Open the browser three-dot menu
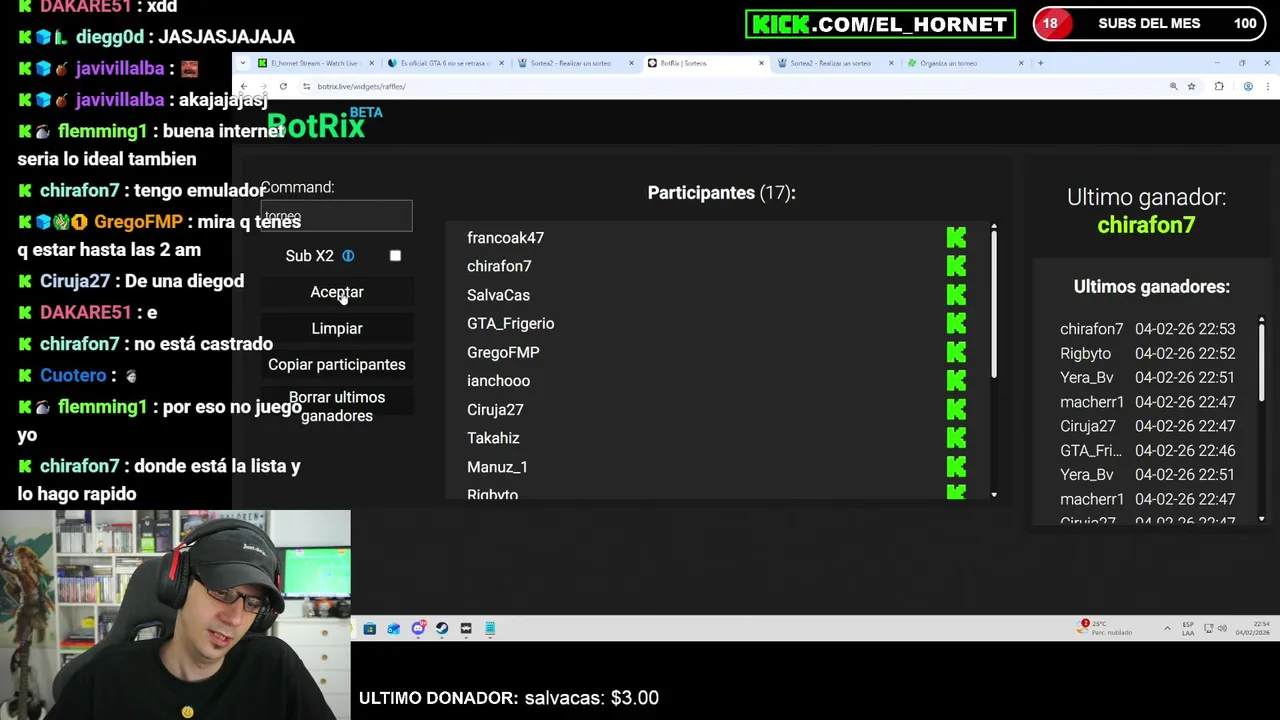Image resolution: width=1280 pixels, height=720 pixels. point(1267,87)
